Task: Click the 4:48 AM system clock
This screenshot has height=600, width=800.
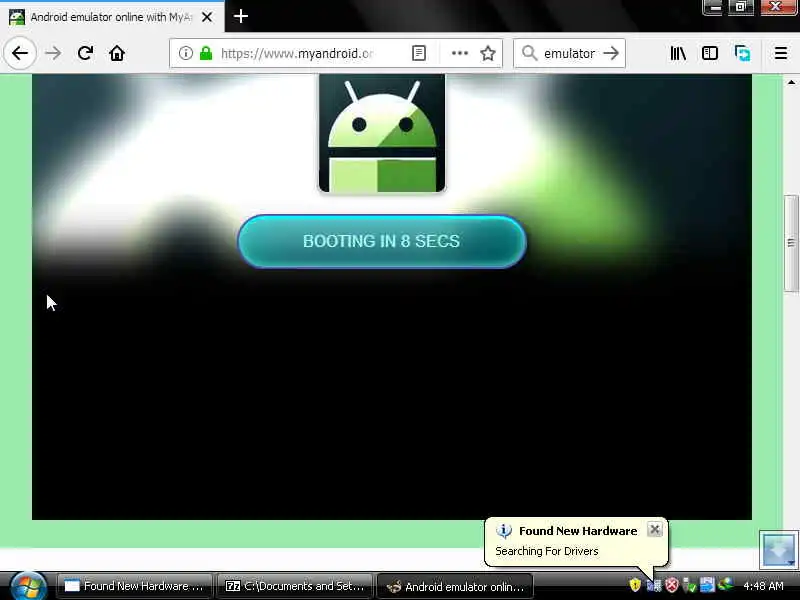Action: coord(763,586)
